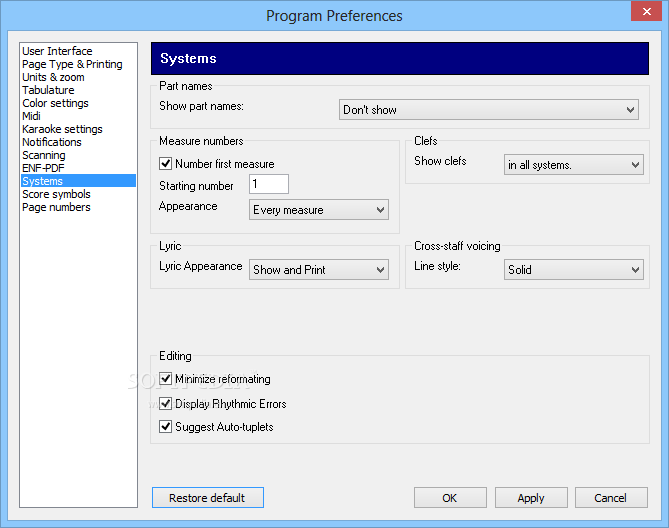Screen dimensions: 669x528
Task: Go to Karaoke settings category
Action: (x=62, y=129)
